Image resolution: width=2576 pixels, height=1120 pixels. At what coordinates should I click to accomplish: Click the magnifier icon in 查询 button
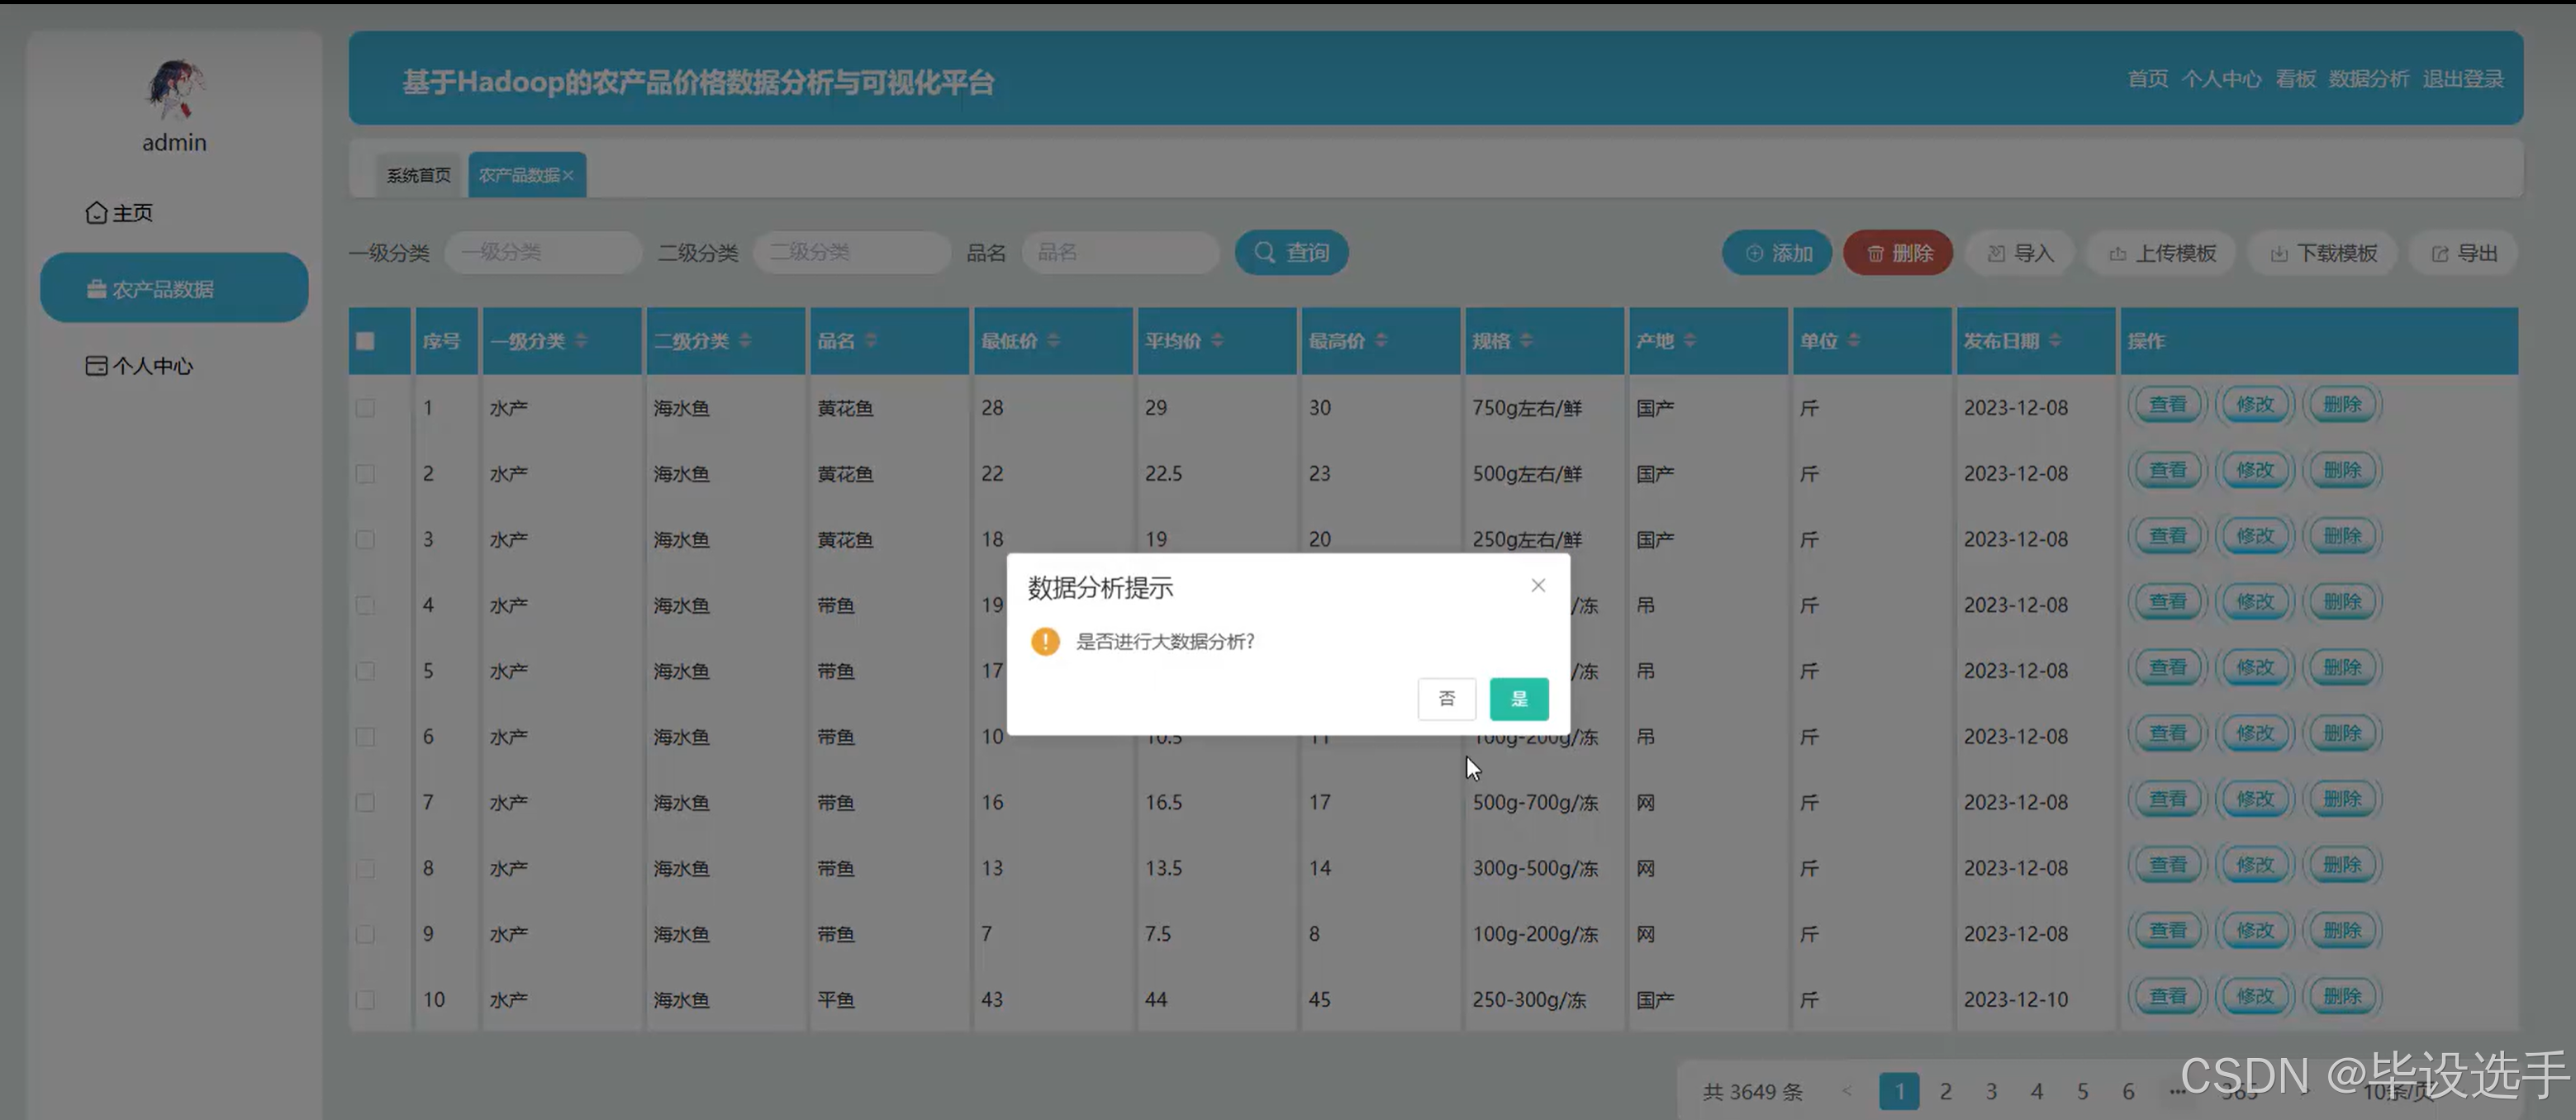pyautogui.click(x=1264, y=252)
